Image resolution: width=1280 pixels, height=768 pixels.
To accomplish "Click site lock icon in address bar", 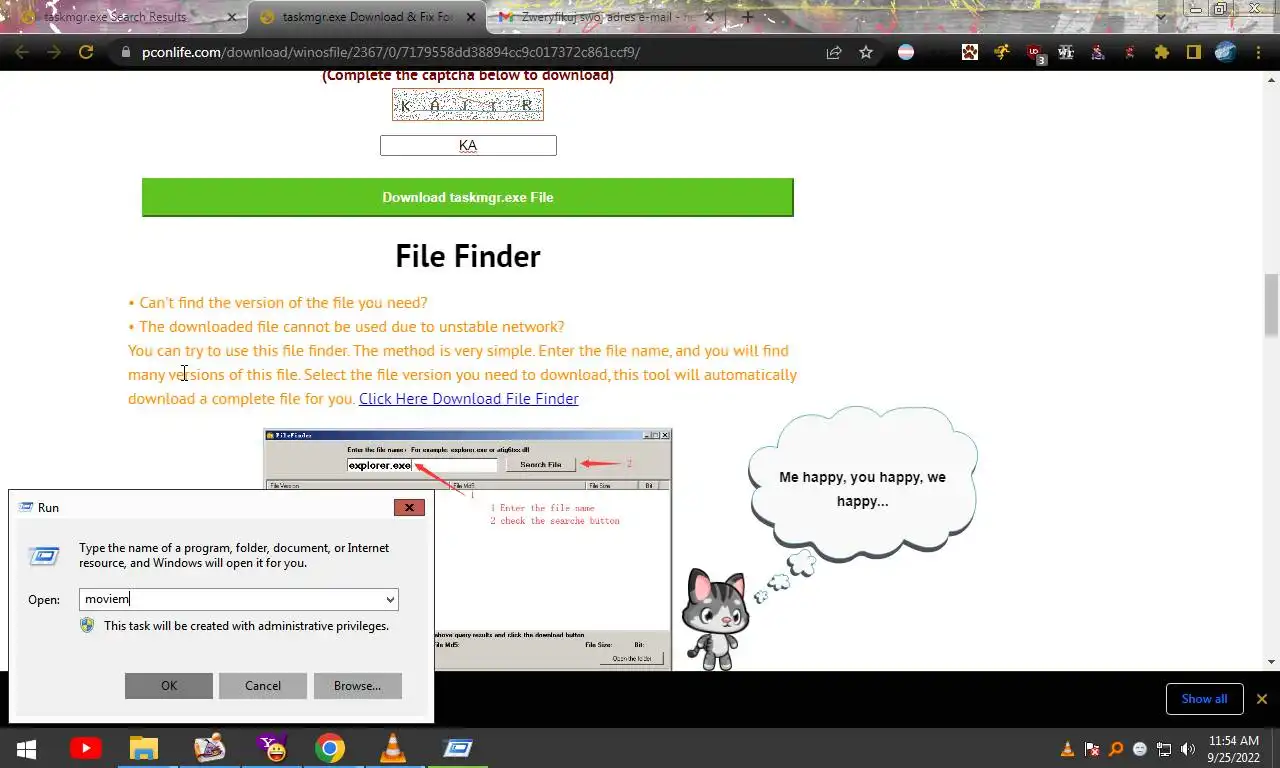I will (125, 52).
